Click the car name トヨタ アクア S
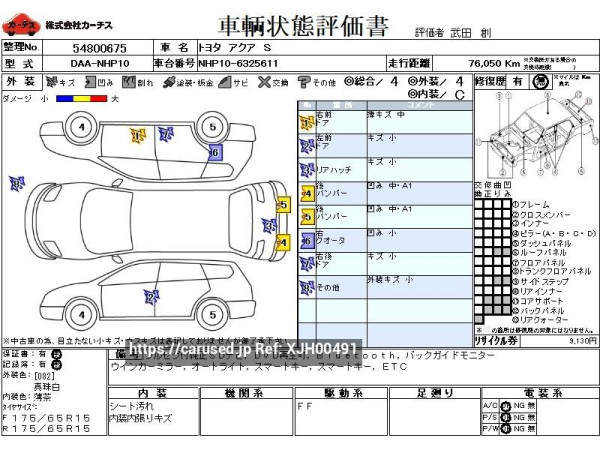Image resolution: width=600 pixels, height=450 pixels. [x=235, y=48]
